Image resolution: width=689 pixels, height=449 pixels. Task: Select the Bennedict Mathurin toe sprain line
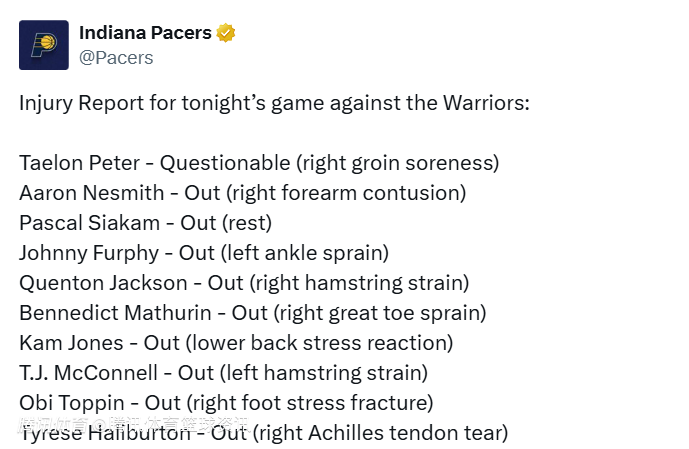pyautogui.click(x=252, y=313)
